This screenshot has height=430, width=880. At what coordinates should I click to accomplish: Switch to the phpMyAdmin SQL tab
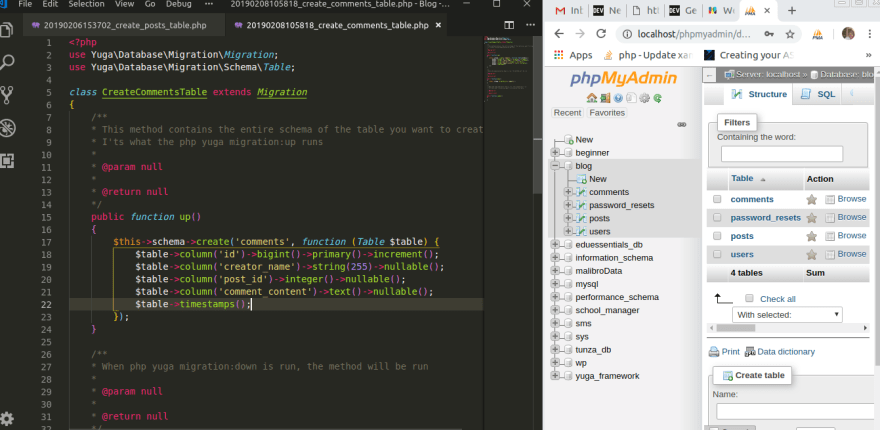point(818,94)
